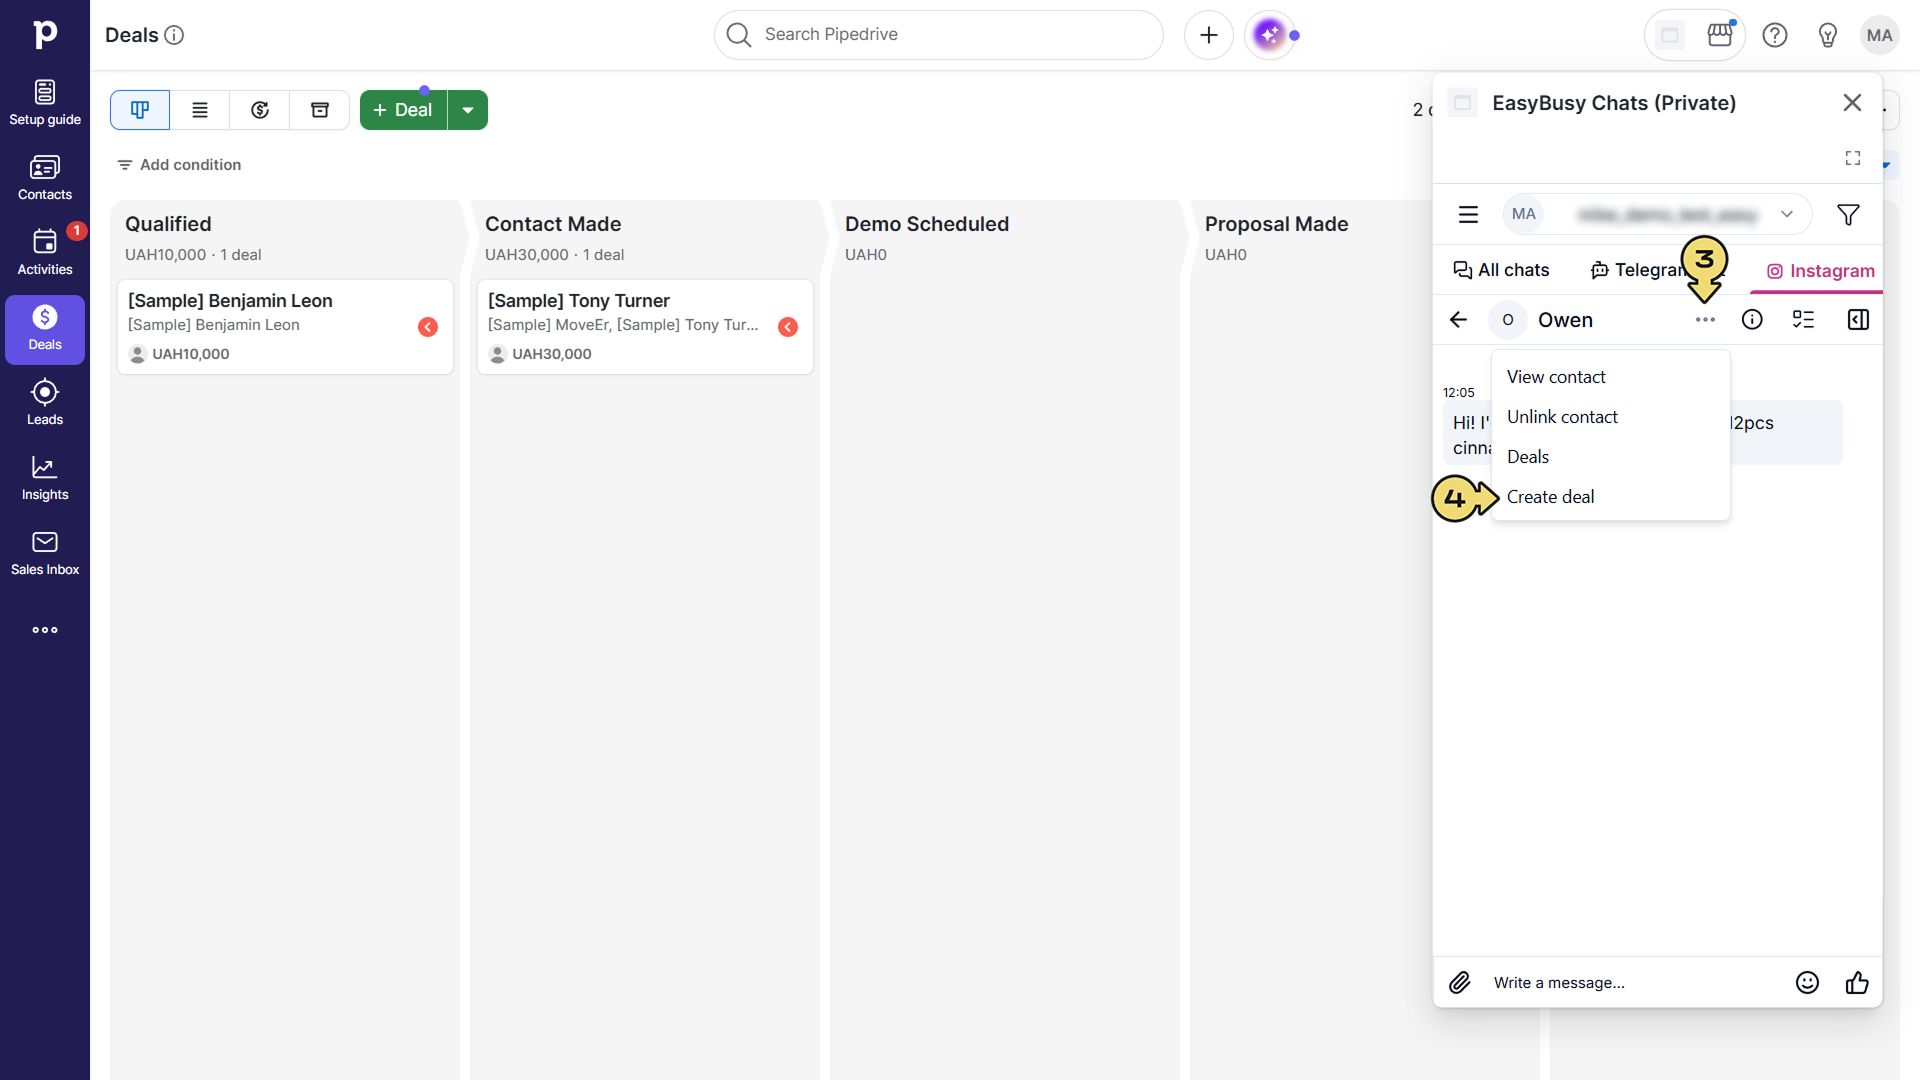Select Unlink contact menu item

coord(1610,417)
